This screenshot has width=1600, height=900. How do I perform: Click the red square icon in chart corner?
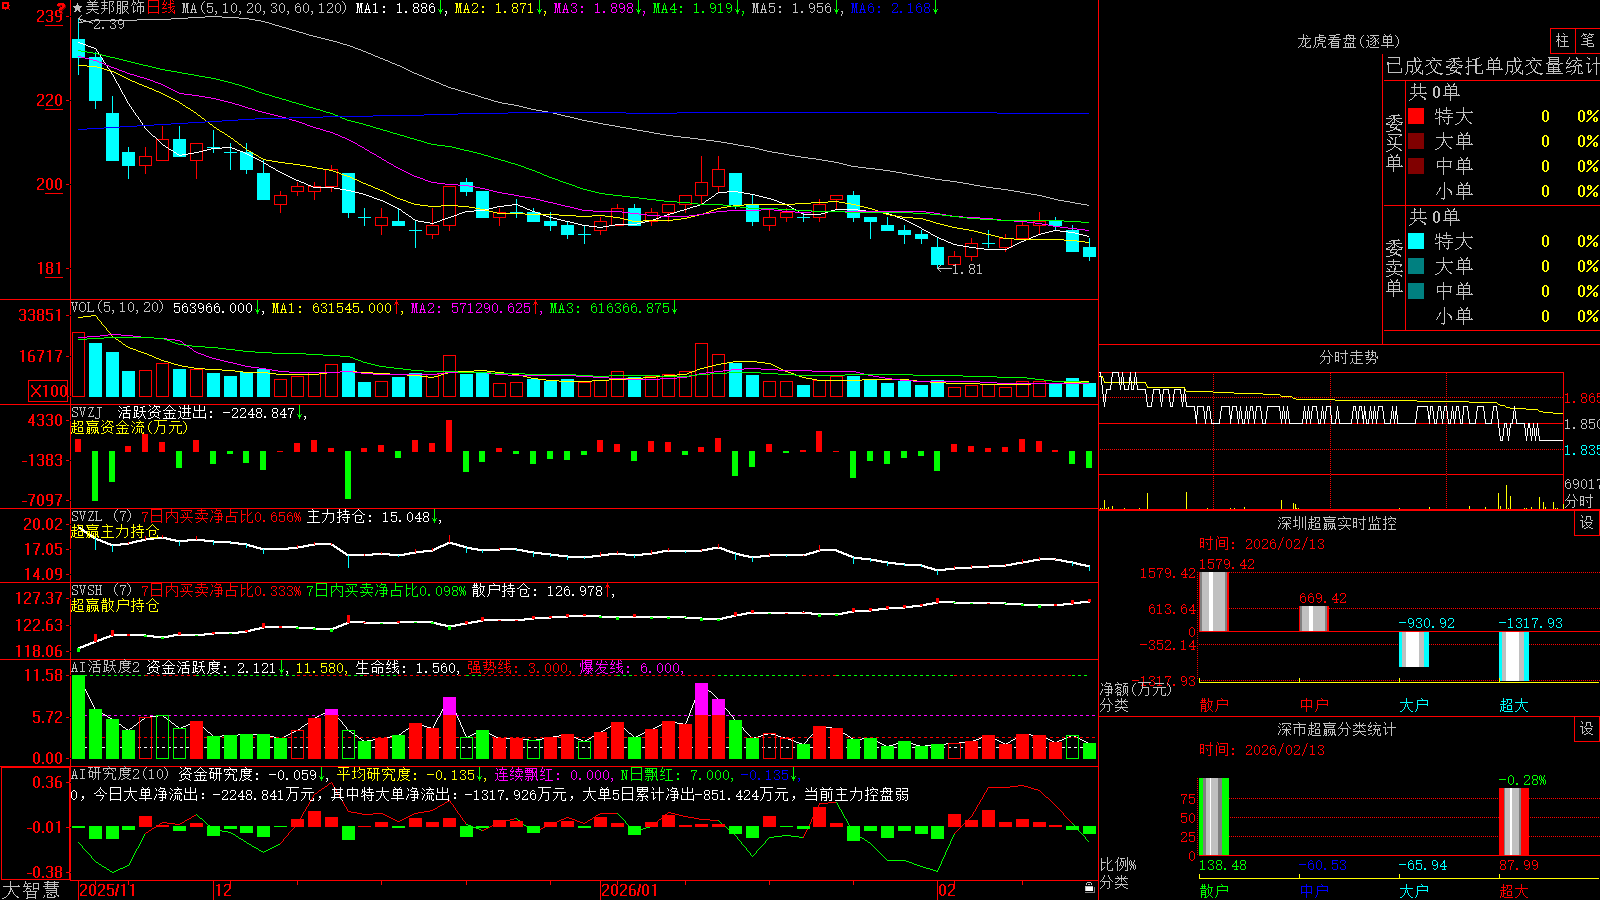point(4,5)
